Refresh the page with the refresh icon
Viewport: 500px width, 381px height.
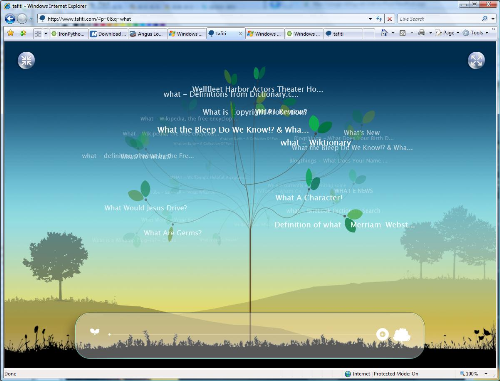(x=379, y=19)
